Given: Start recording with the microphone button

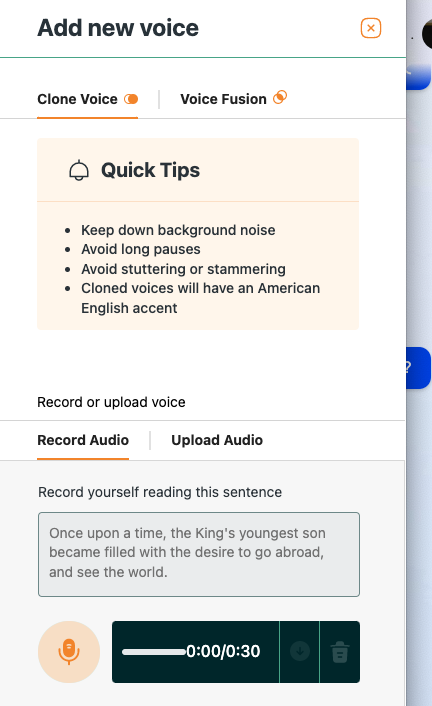Looking at the screenshot, I should click(x=69, y=652).
